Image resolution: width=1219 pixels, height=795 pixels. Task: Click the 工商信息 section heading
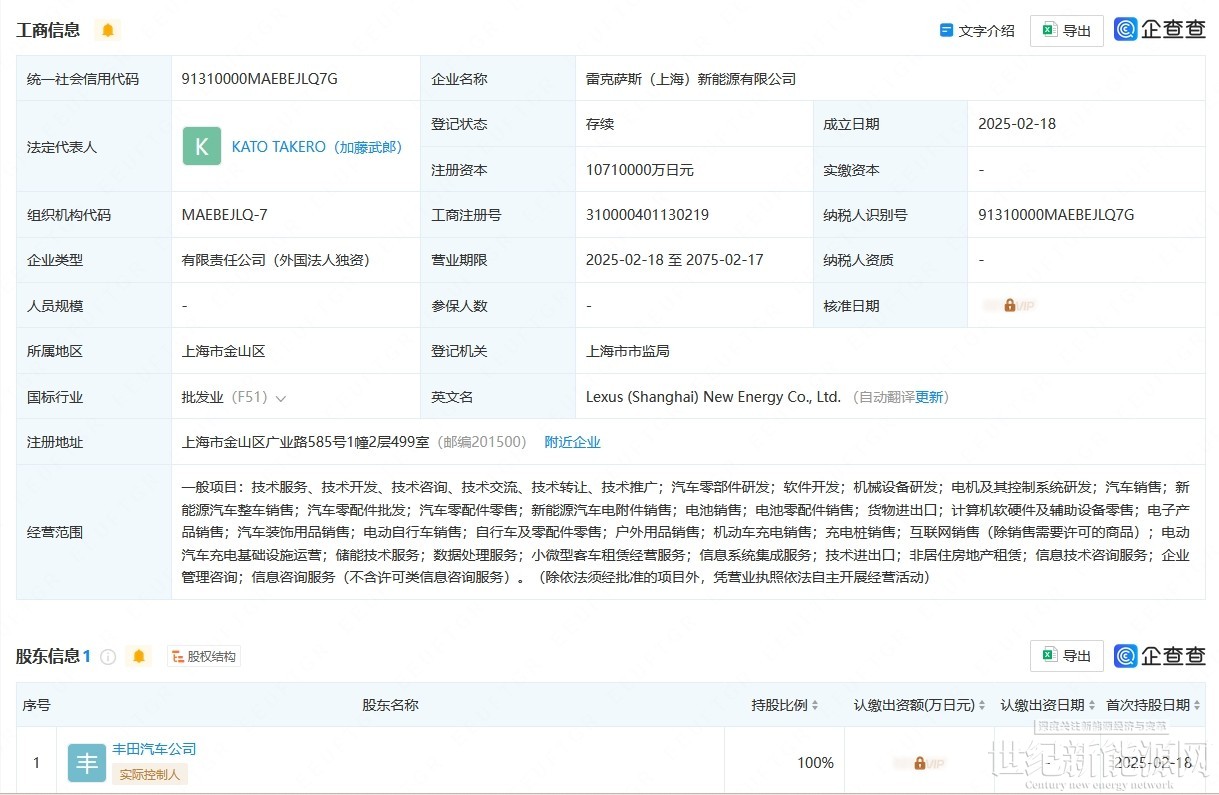pyautogui.click(x=48, y=30)
